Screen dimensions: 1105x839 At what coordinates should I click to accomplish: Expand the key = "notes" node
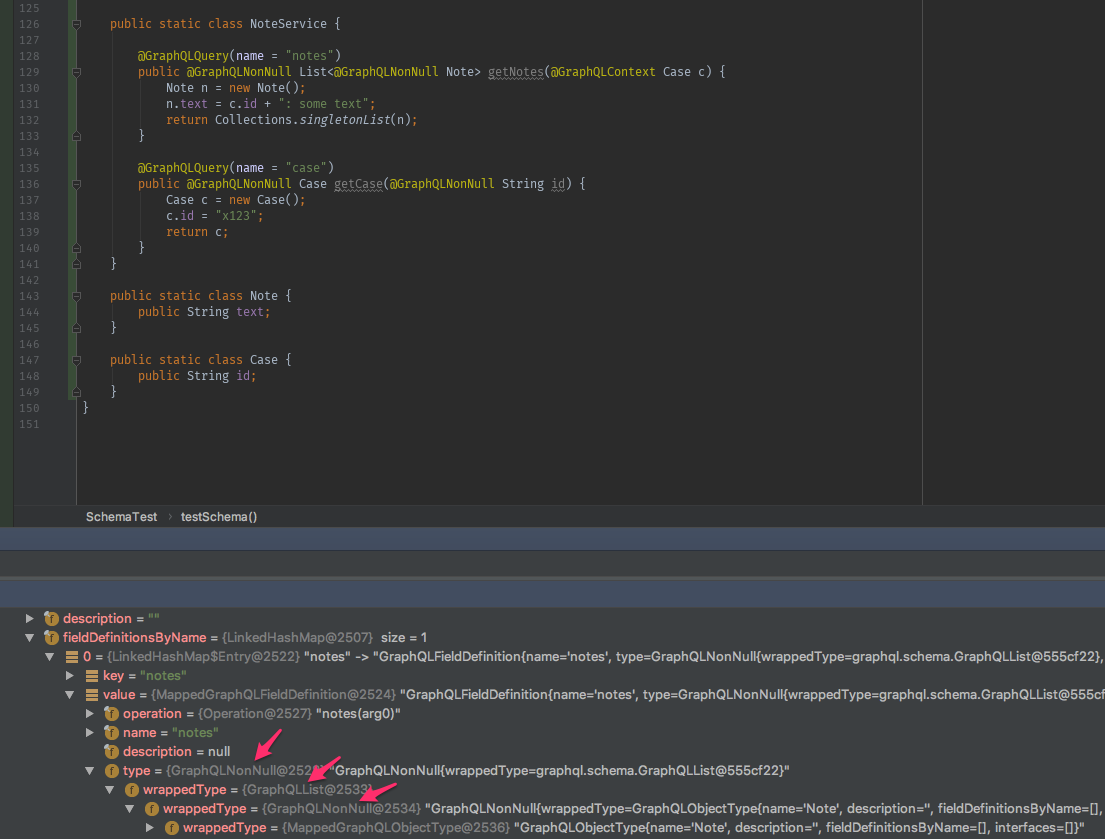[x=70, y=676]
